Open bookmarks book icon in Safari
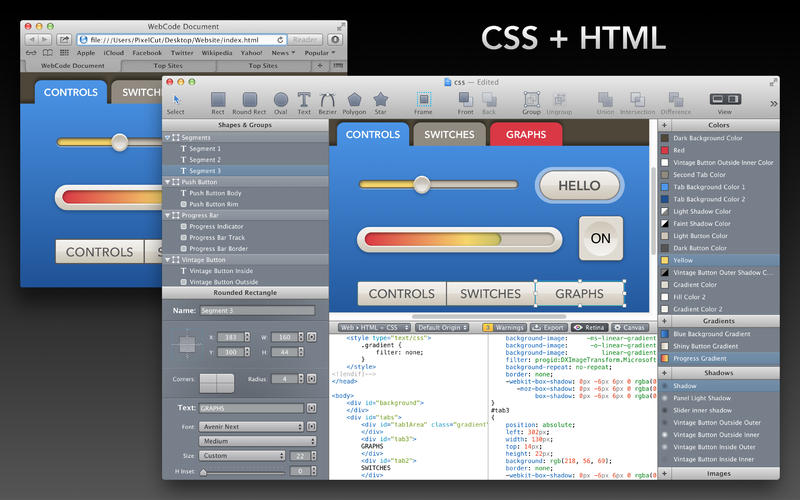800x500 pixels. click(x=47, y=53)
